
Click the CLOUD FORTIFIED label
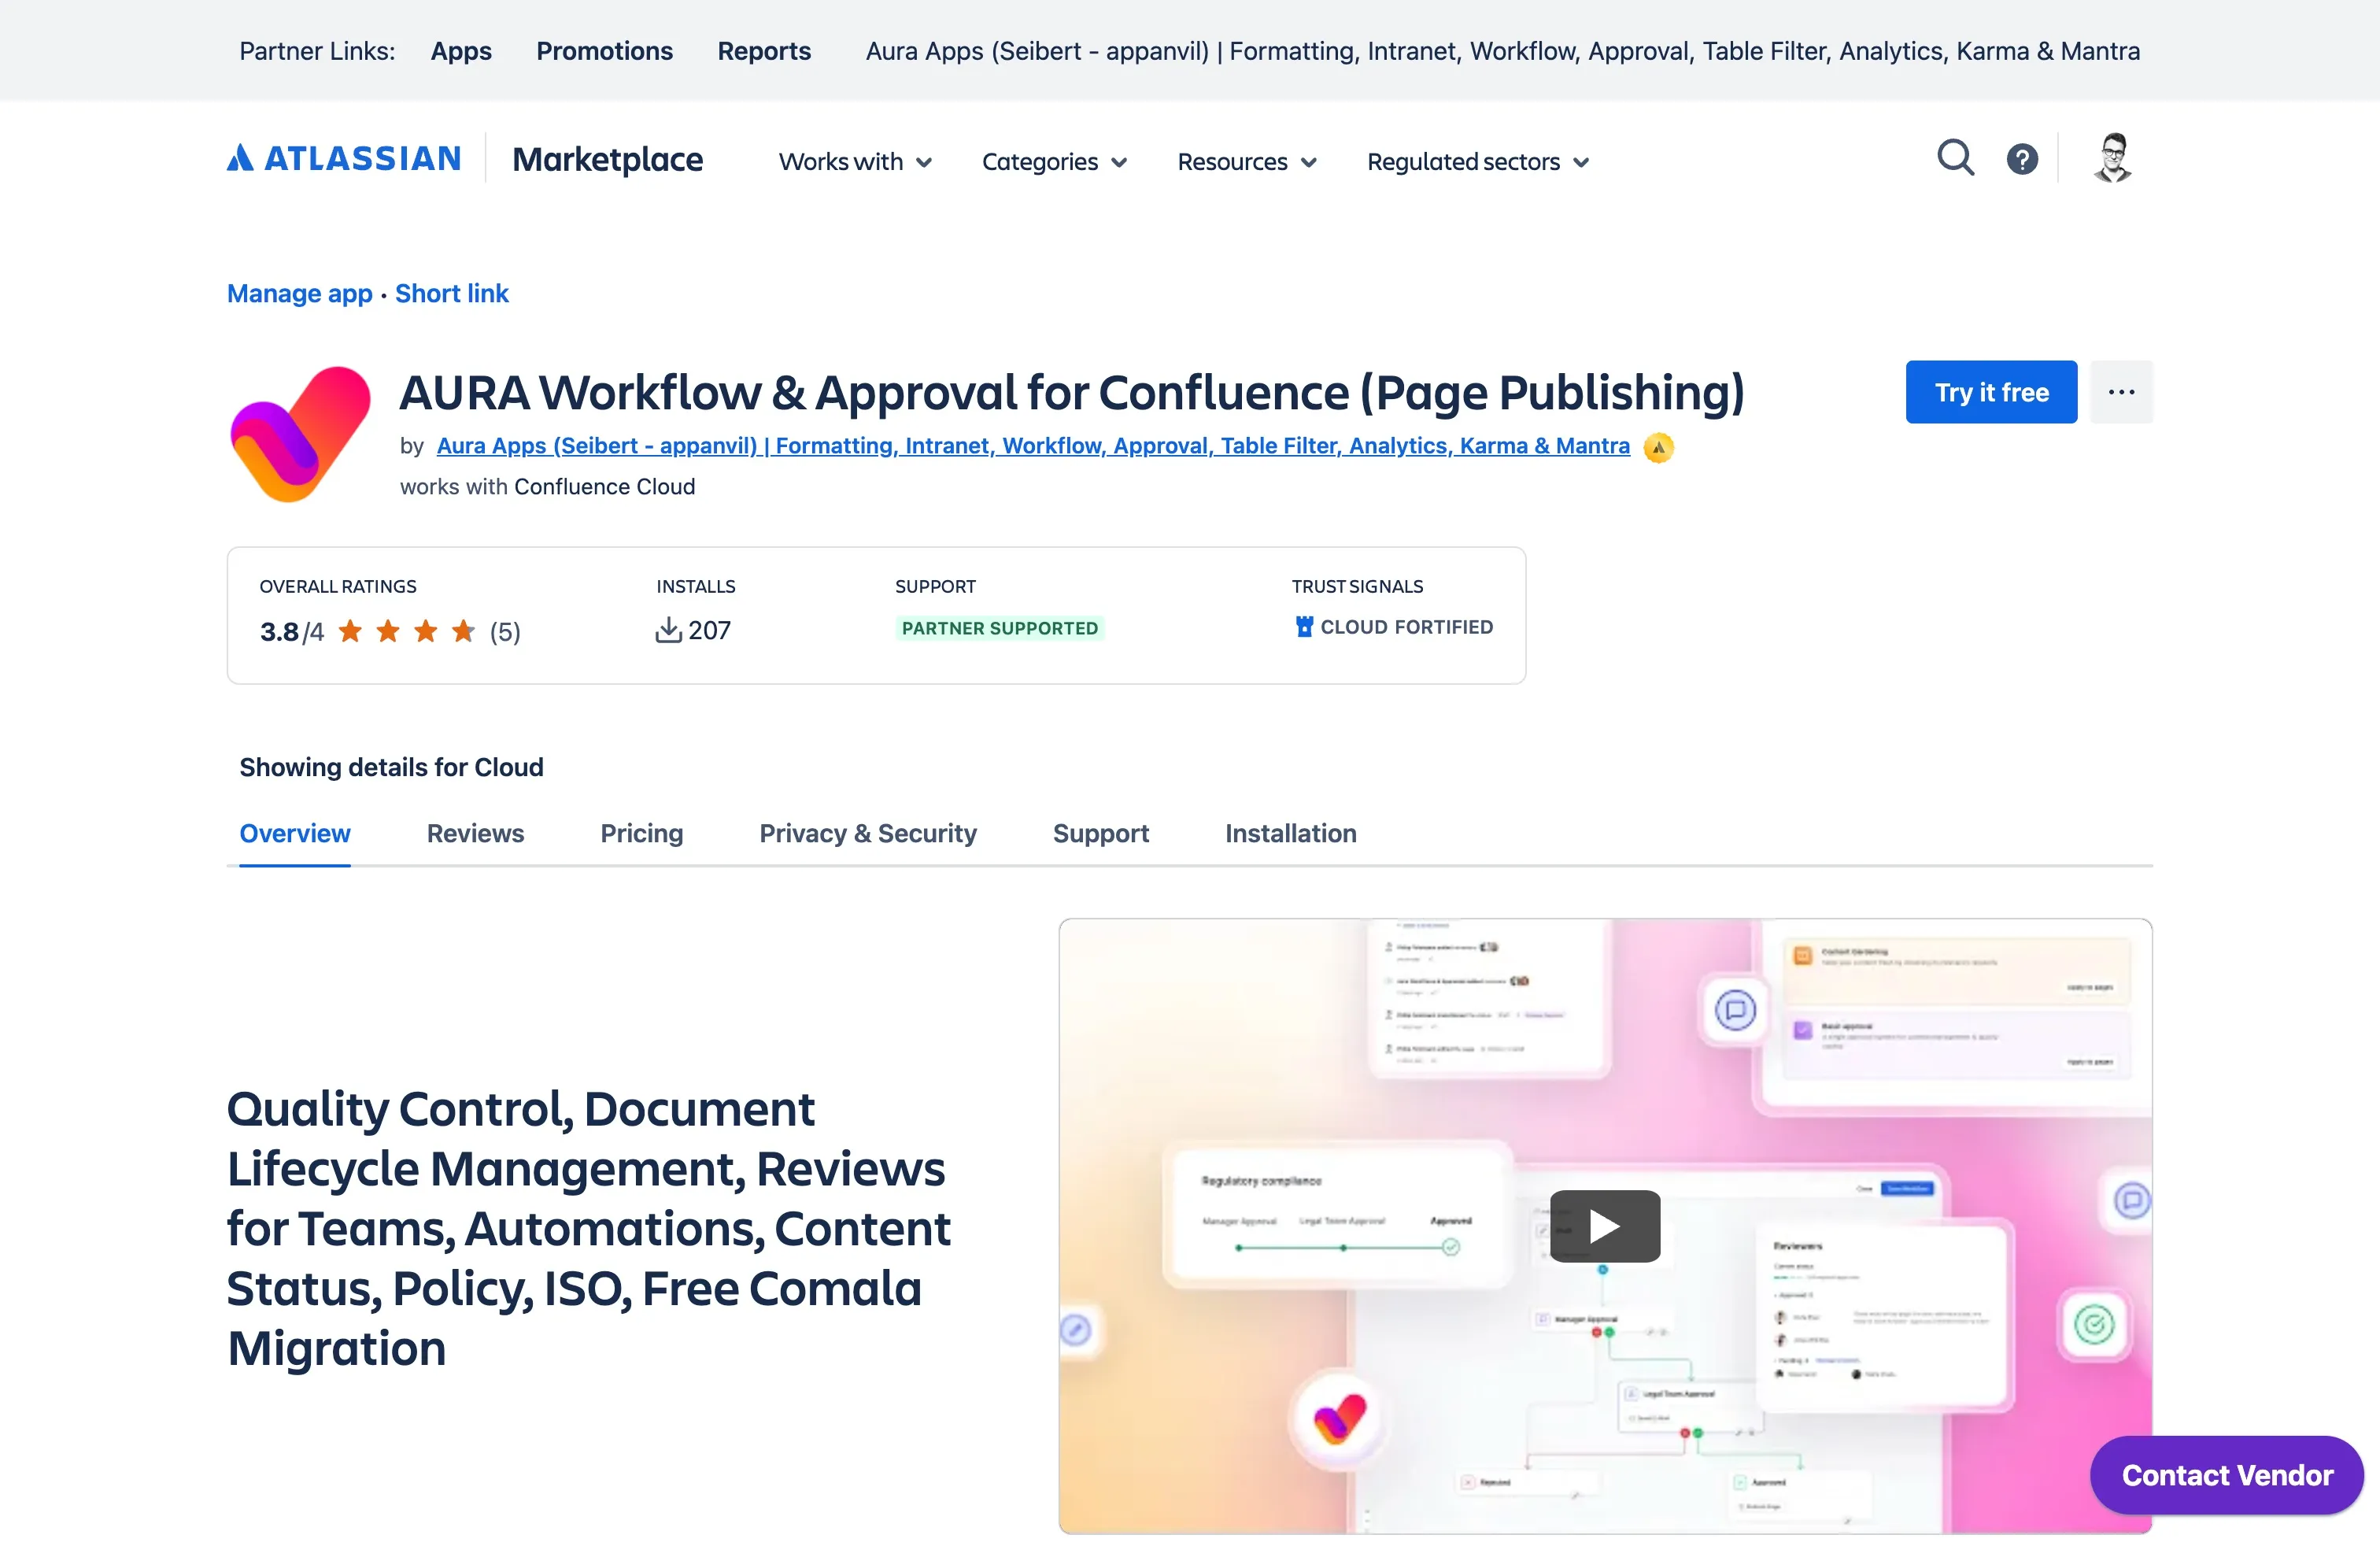pos(1406,627)
